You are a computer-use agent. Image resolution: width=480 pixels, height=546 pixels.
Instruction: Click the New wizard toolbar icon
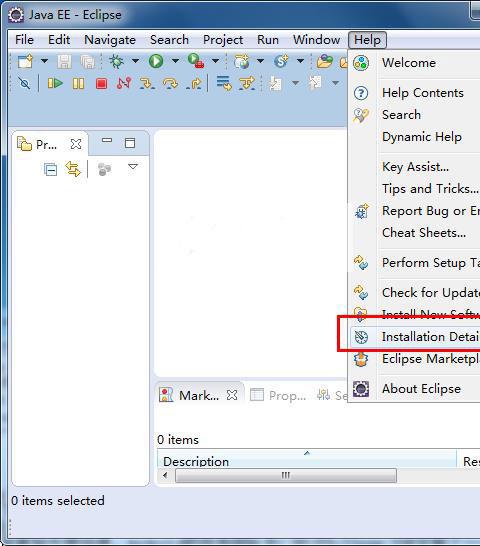point(25,61)
